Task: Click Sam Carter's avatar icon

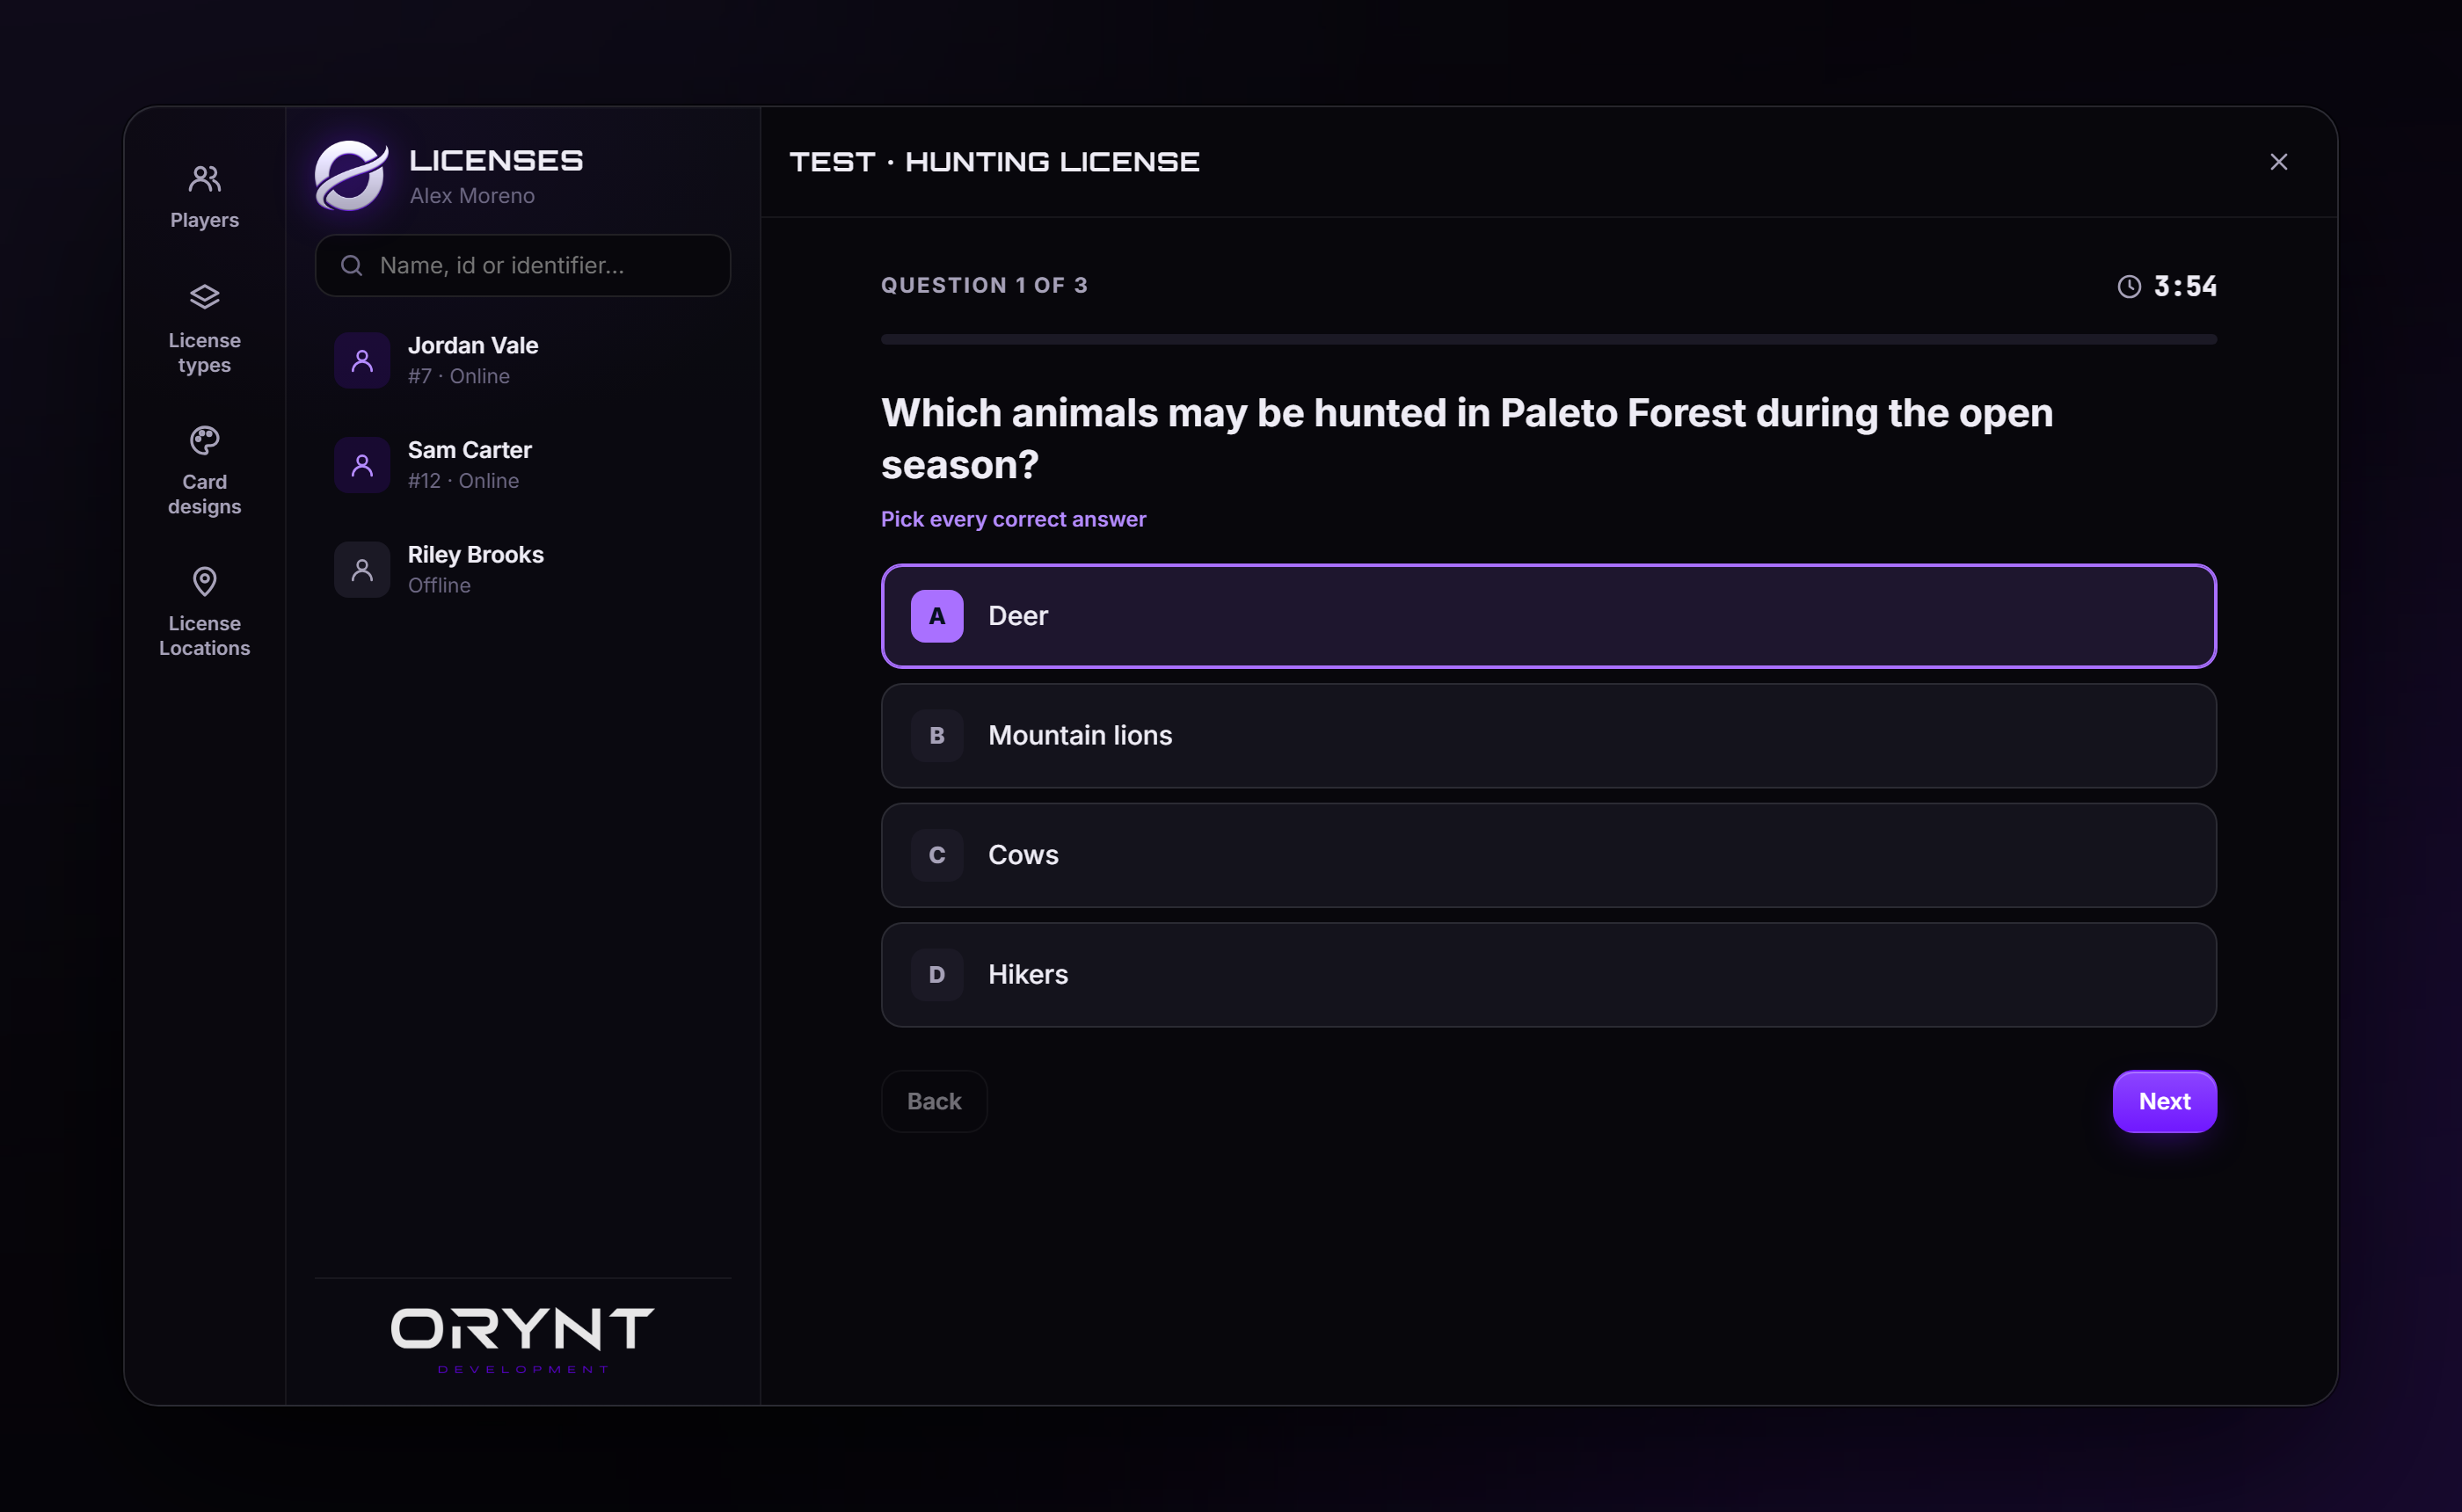Action: (362, 465)
